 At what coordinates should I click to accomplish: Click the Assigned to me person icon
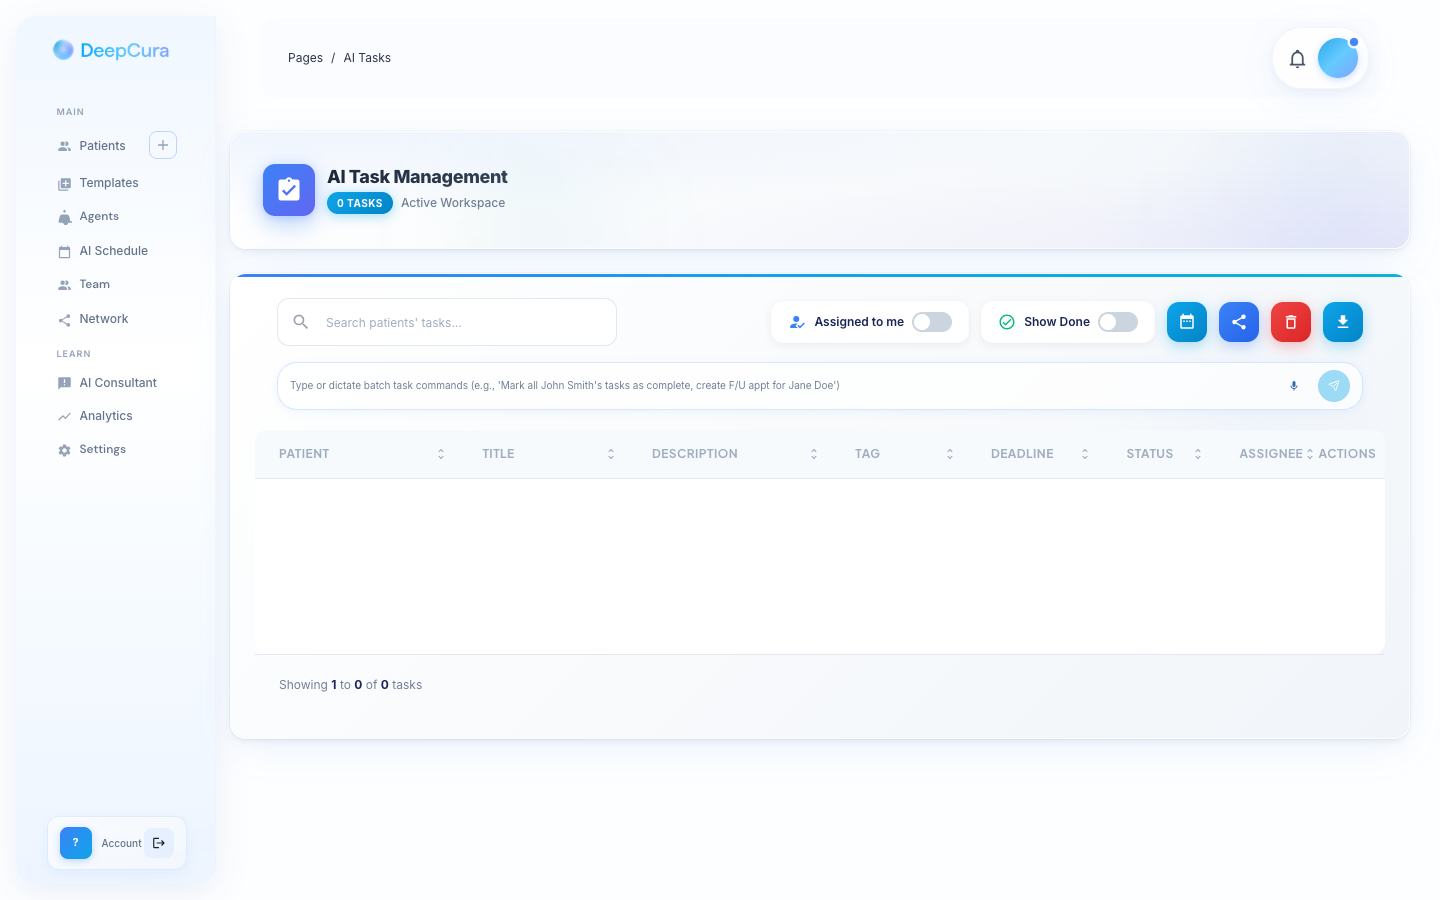[797, 322]
